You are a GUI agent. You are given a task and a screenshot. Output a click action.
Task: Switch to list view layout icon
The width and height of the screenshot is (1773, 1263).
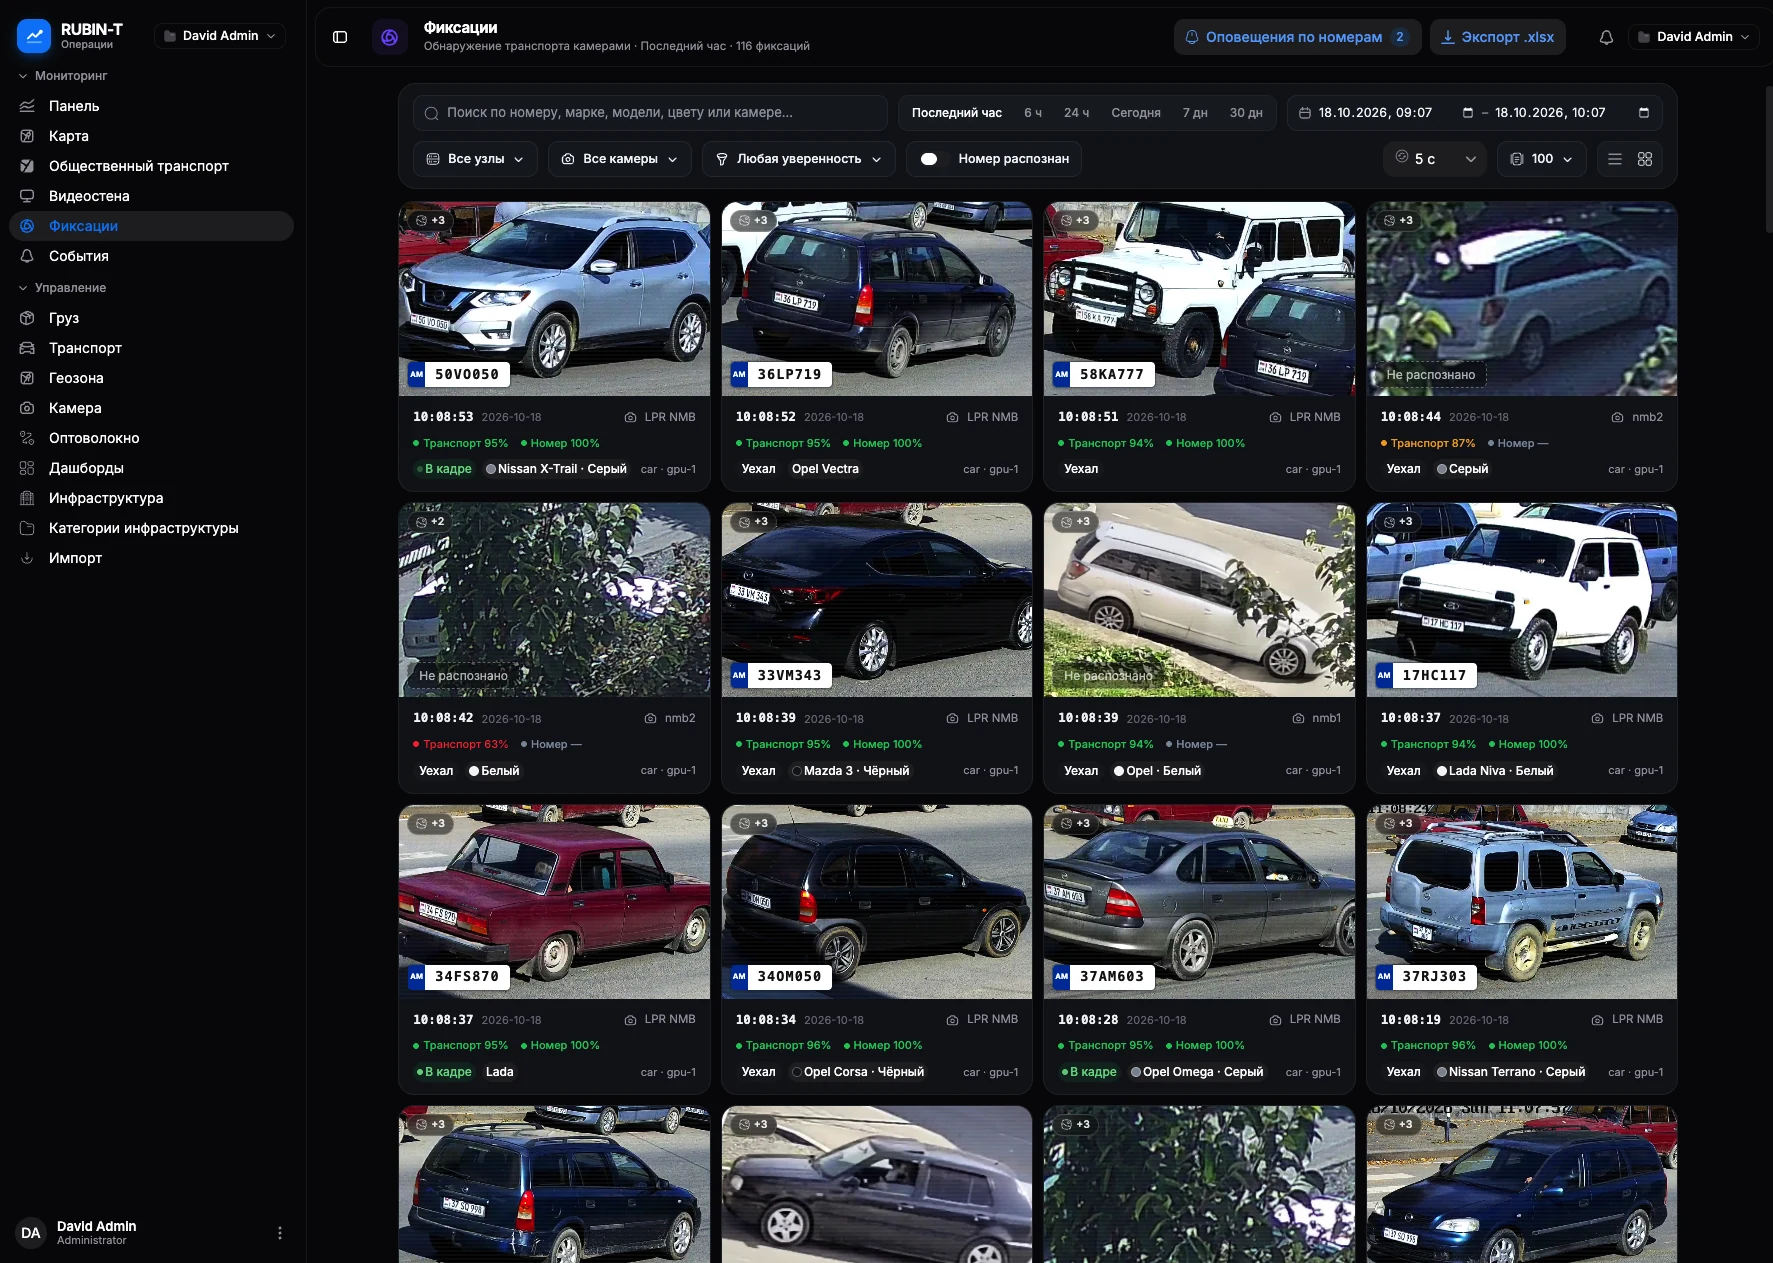pyautogui.click(x=1615, y=159)
